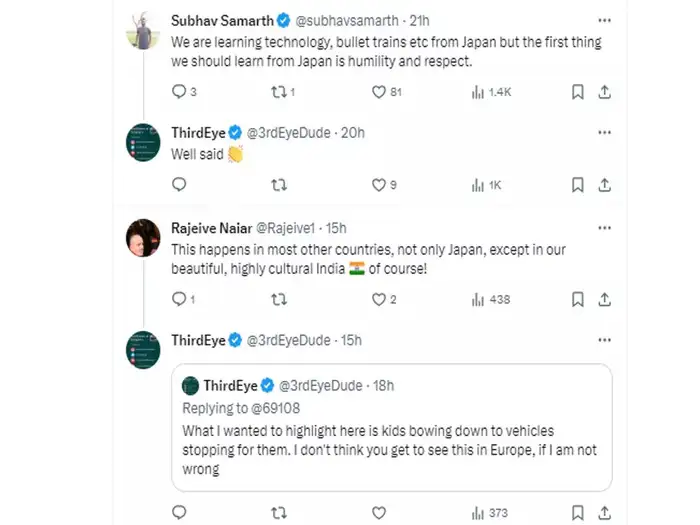Reply to Subhav Samarth's tweet
The width and height of the screenshot is (700, 525).
point(179,92)
